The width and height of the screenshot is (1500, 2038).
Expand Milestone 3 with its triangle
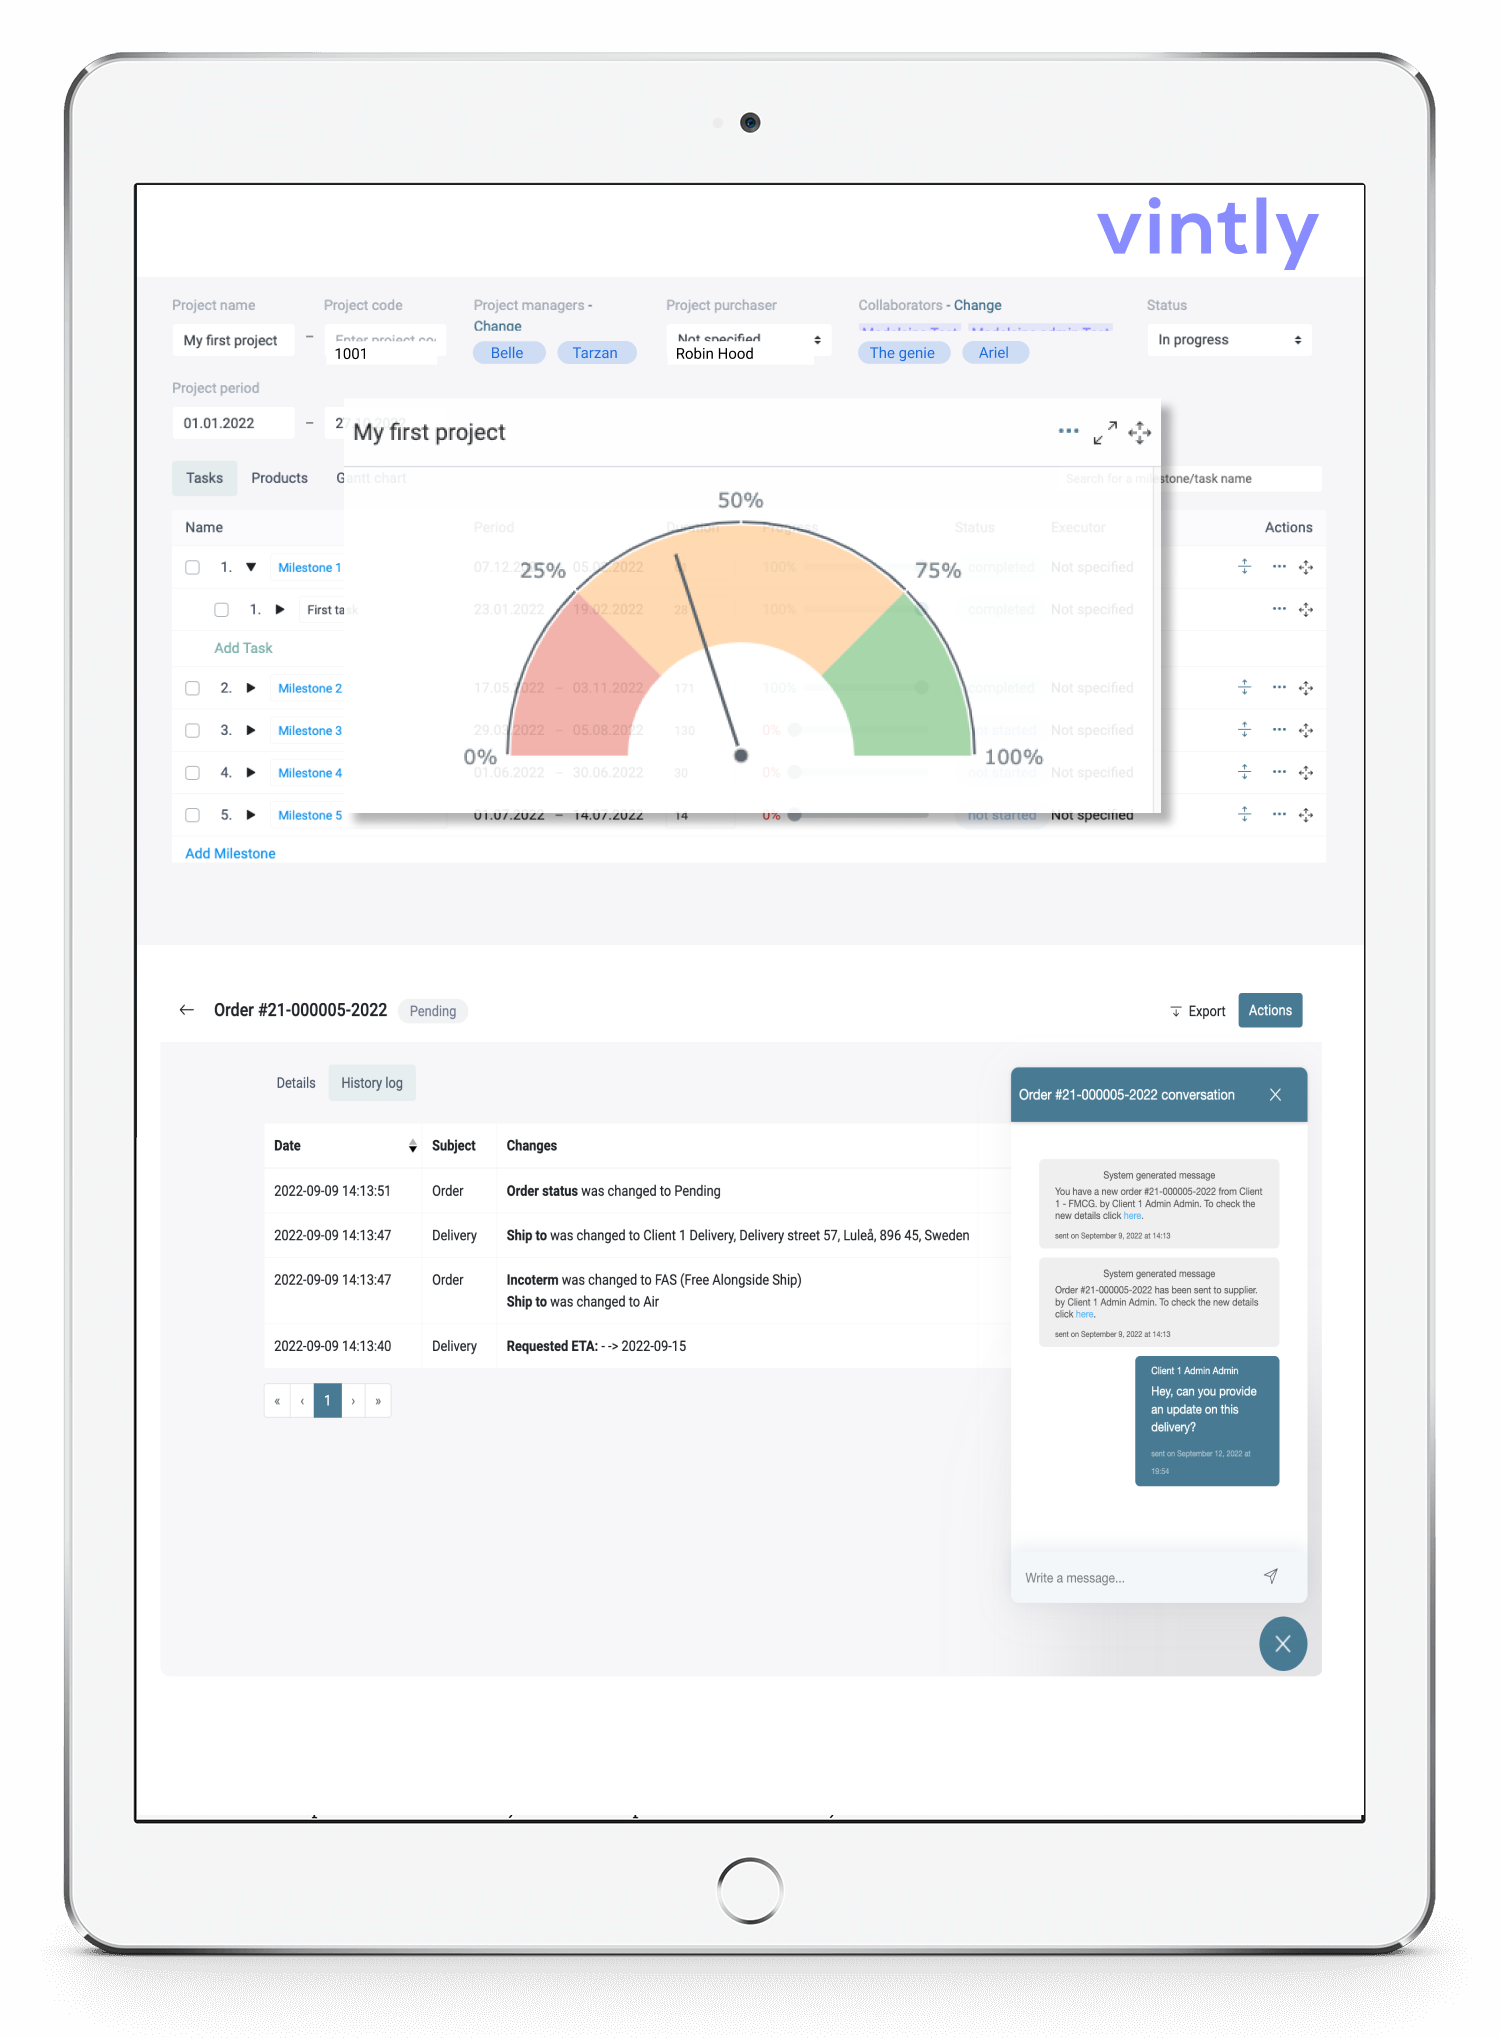pos(251,730)
